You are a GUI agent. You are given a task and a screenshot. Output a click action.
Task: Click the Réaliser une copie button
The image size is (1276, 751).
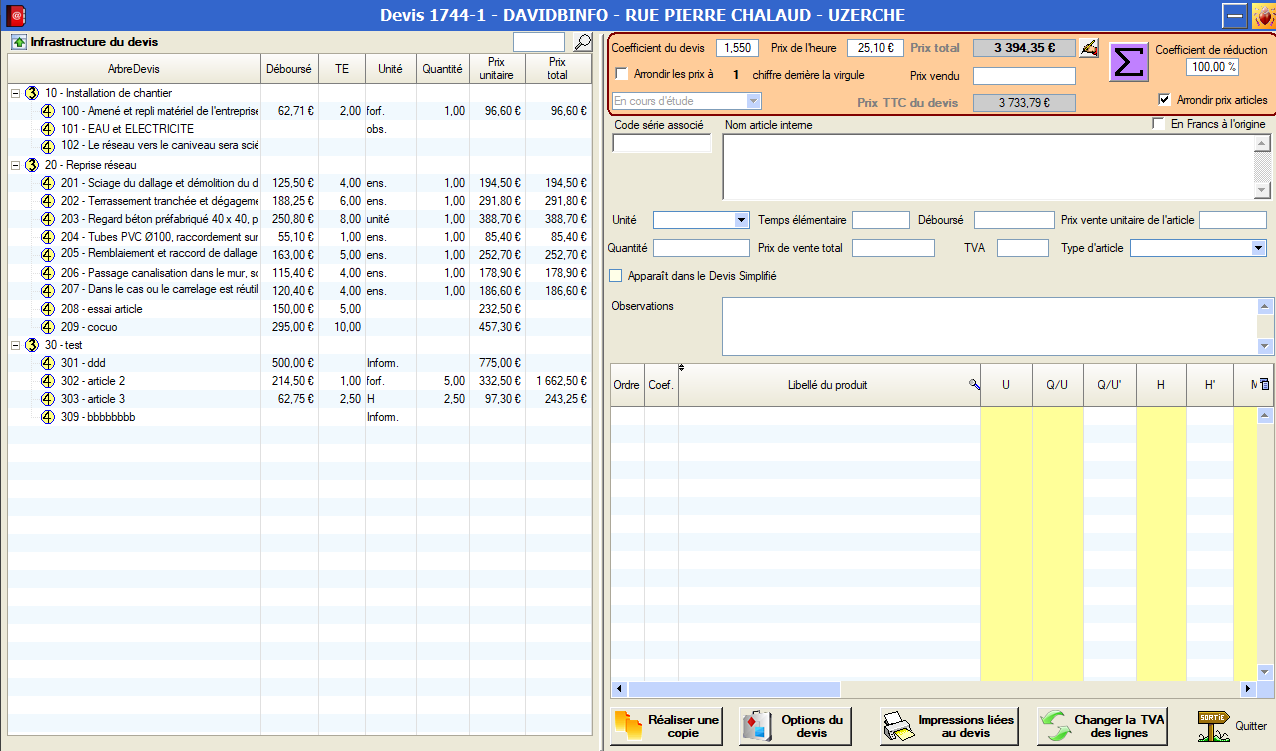click(x=668, y=727)
